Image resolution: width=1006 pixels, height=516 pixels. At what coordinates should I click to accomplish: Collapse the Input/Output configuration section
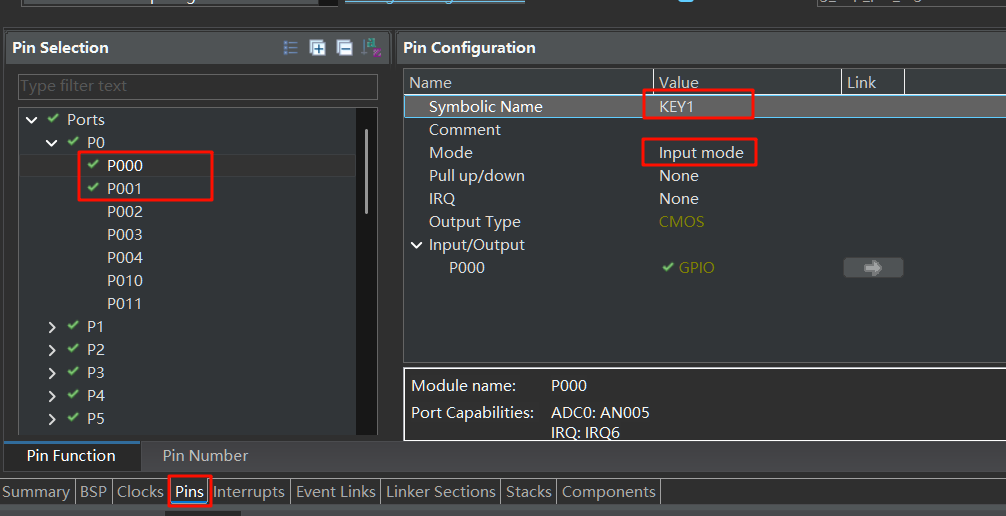pyautogui.click(x=416, y=245)
